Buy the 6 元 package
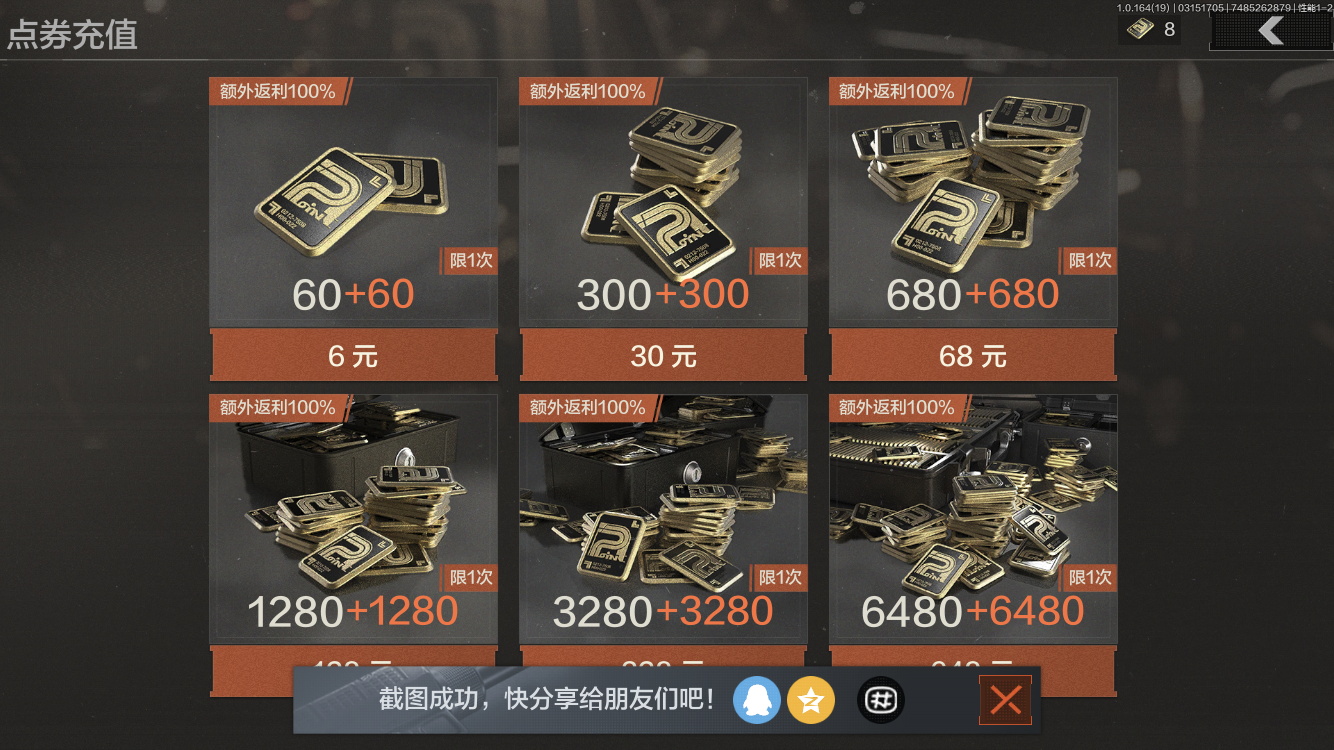 353,356
